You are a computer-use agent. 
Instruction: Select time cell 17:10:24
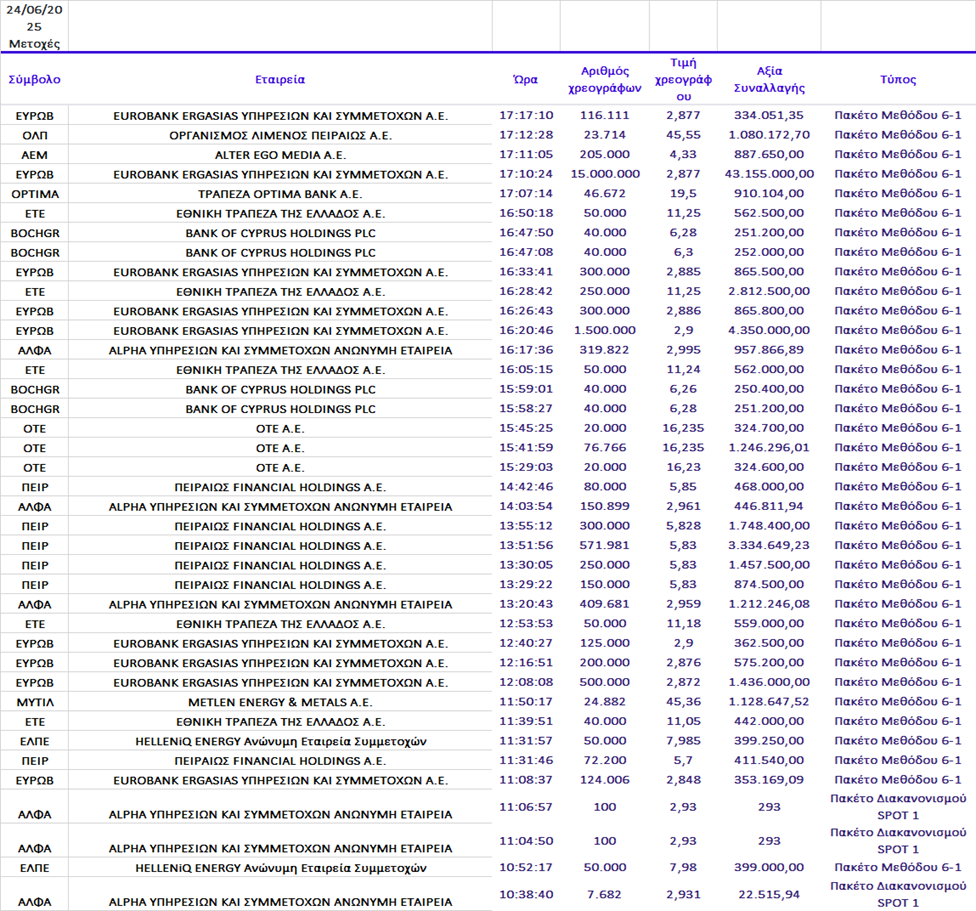[526, 174]
